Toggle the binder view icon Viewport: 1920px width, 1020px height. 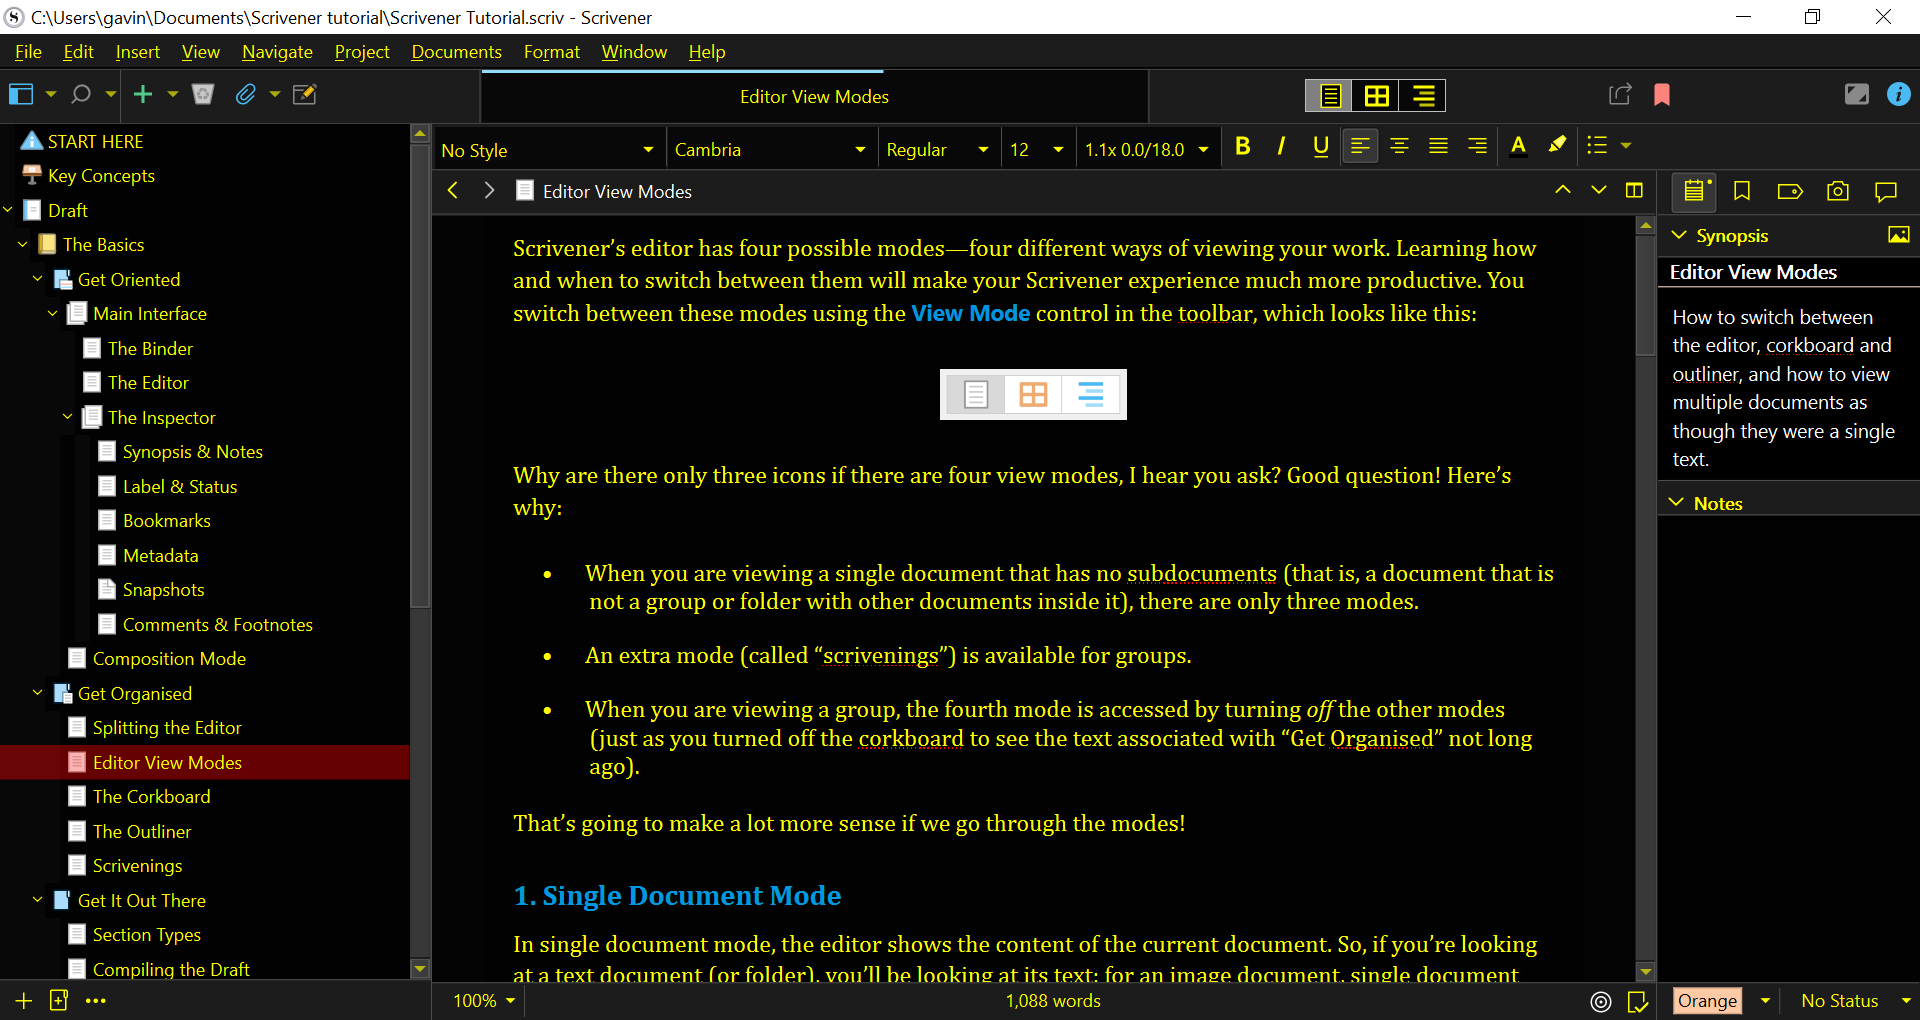click(x=21, y=94)
